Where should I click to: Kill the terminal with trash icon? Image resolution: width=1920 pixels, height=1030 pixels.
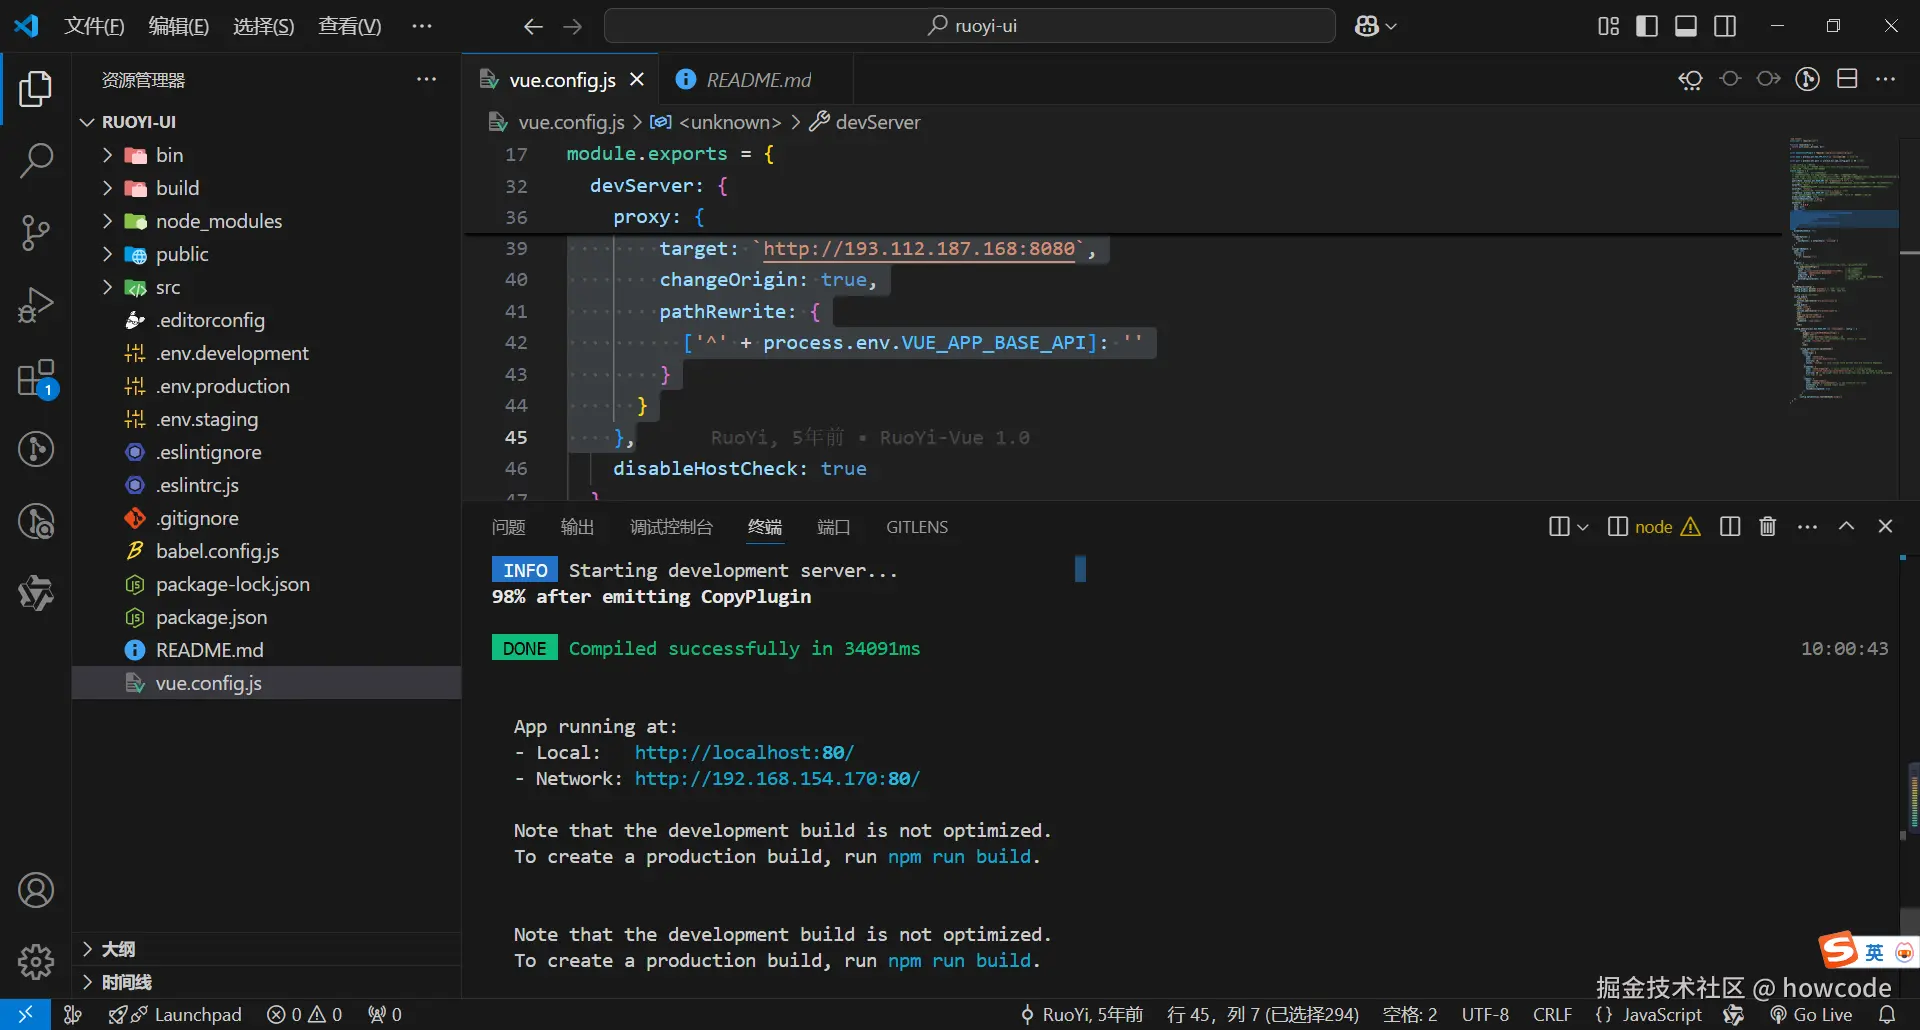tap(1768, 527)
